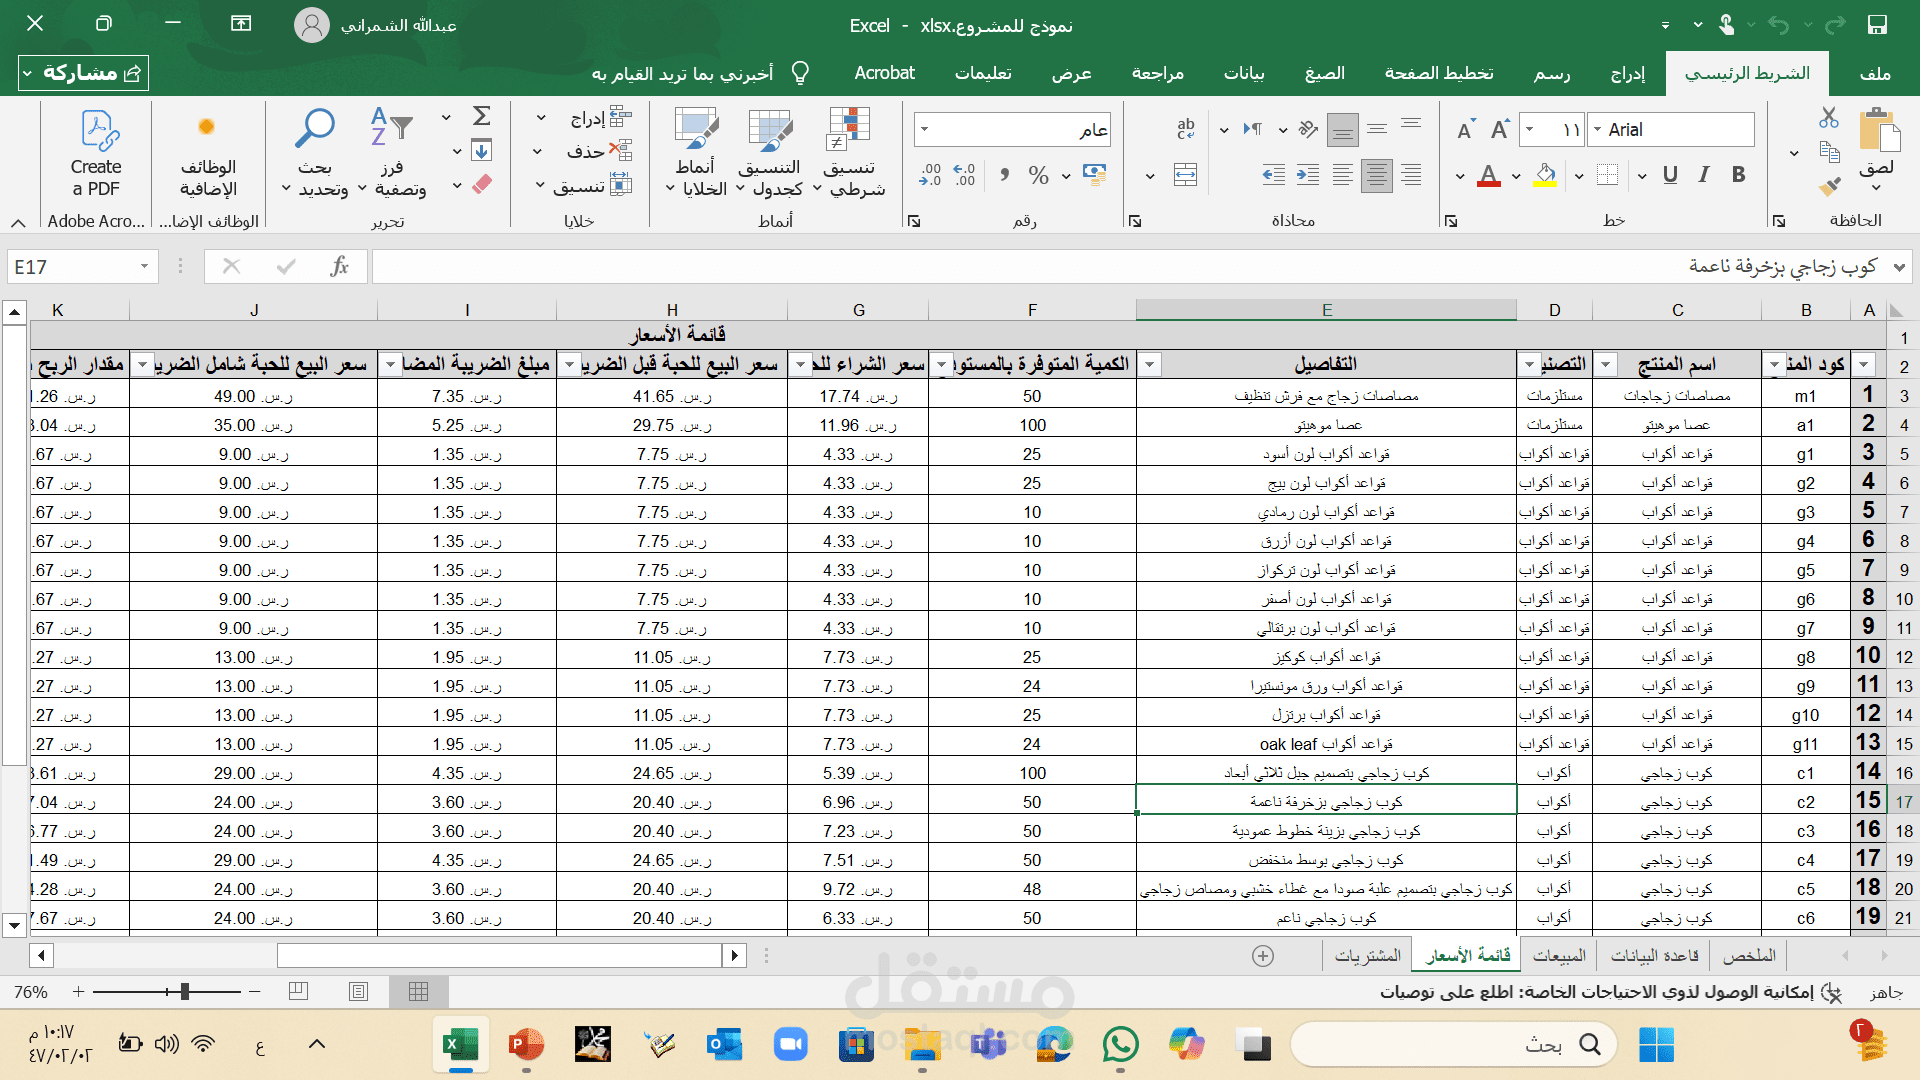Click the percent style icon
The image size is (1920, 1080).
(x=1038, y=176)
